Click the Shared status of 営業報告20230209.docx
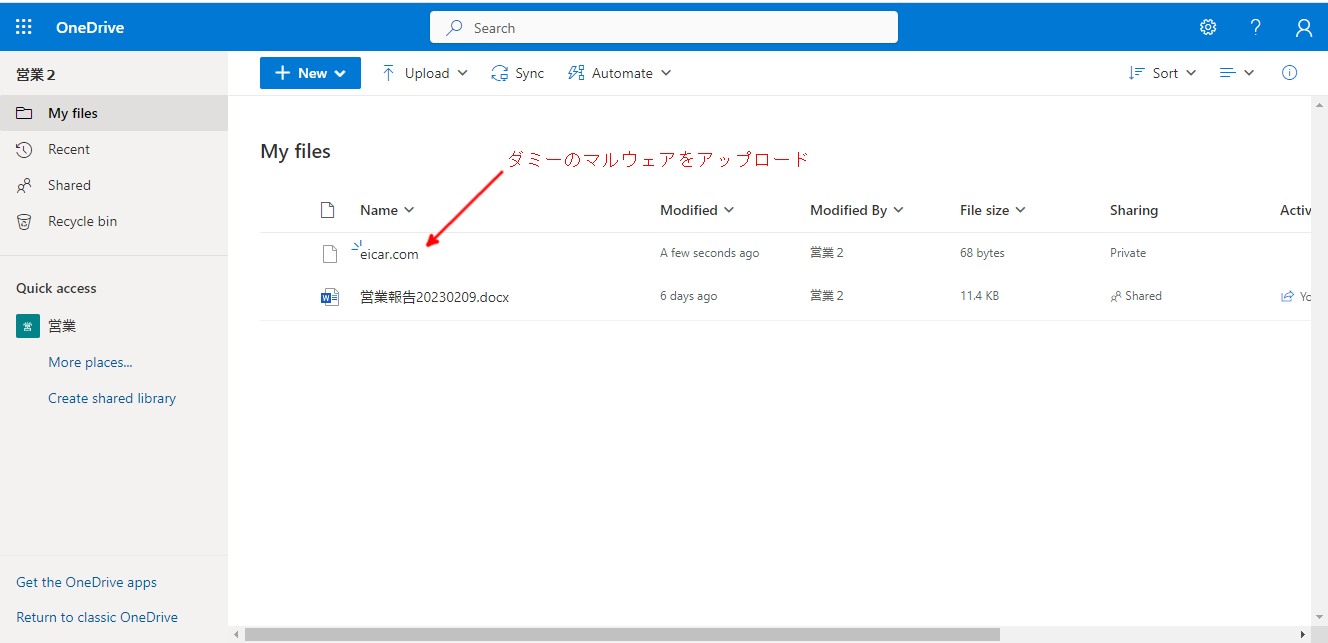 coord(1136,296)
